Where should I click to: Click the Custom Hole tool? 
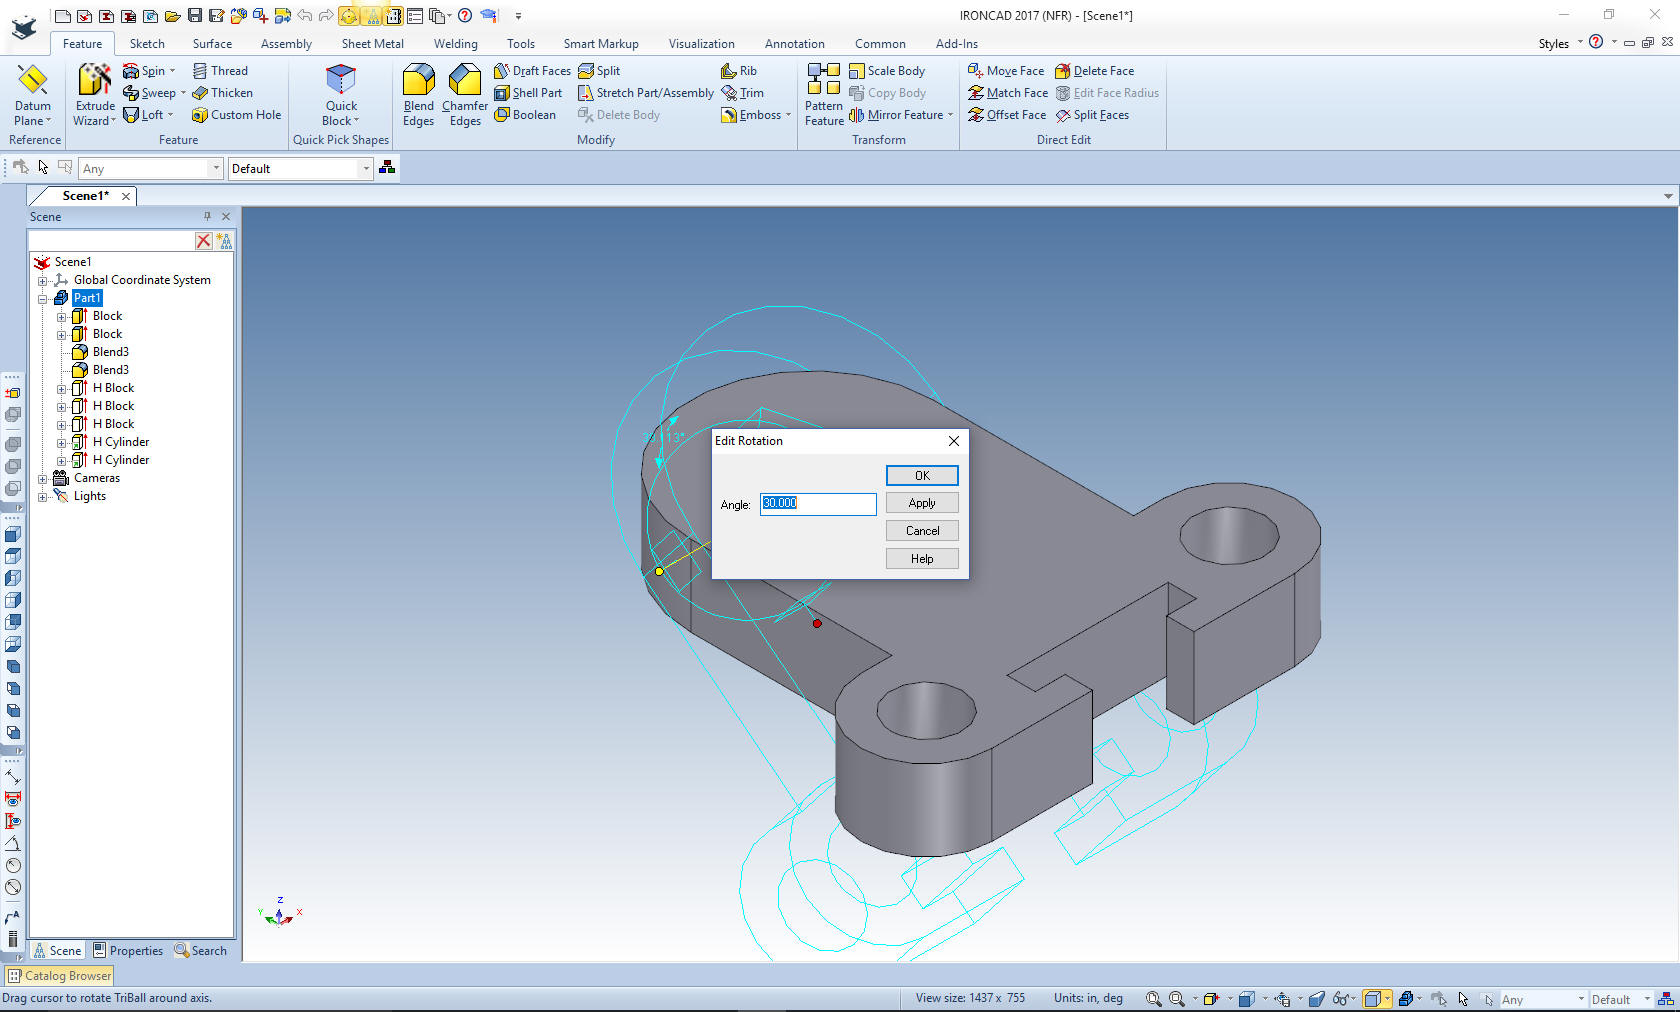point(237,115)
